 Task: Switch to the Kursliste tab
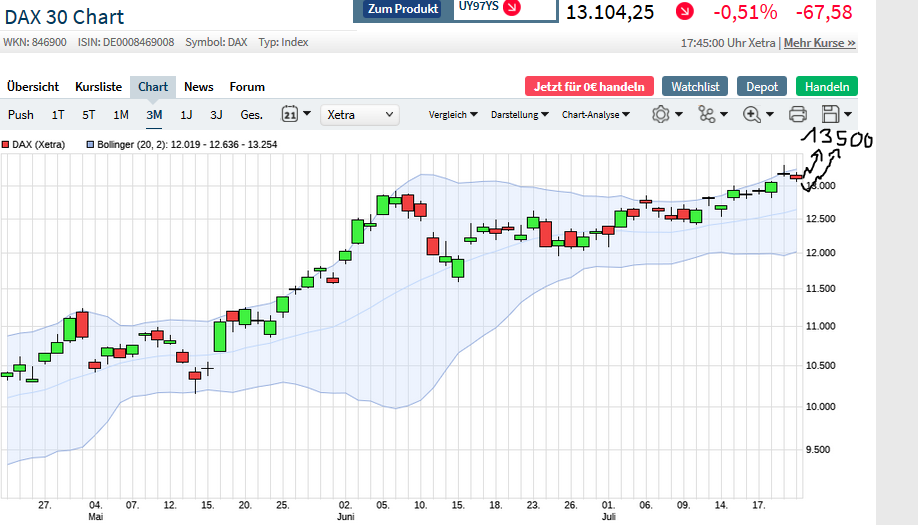click(98, 87)
